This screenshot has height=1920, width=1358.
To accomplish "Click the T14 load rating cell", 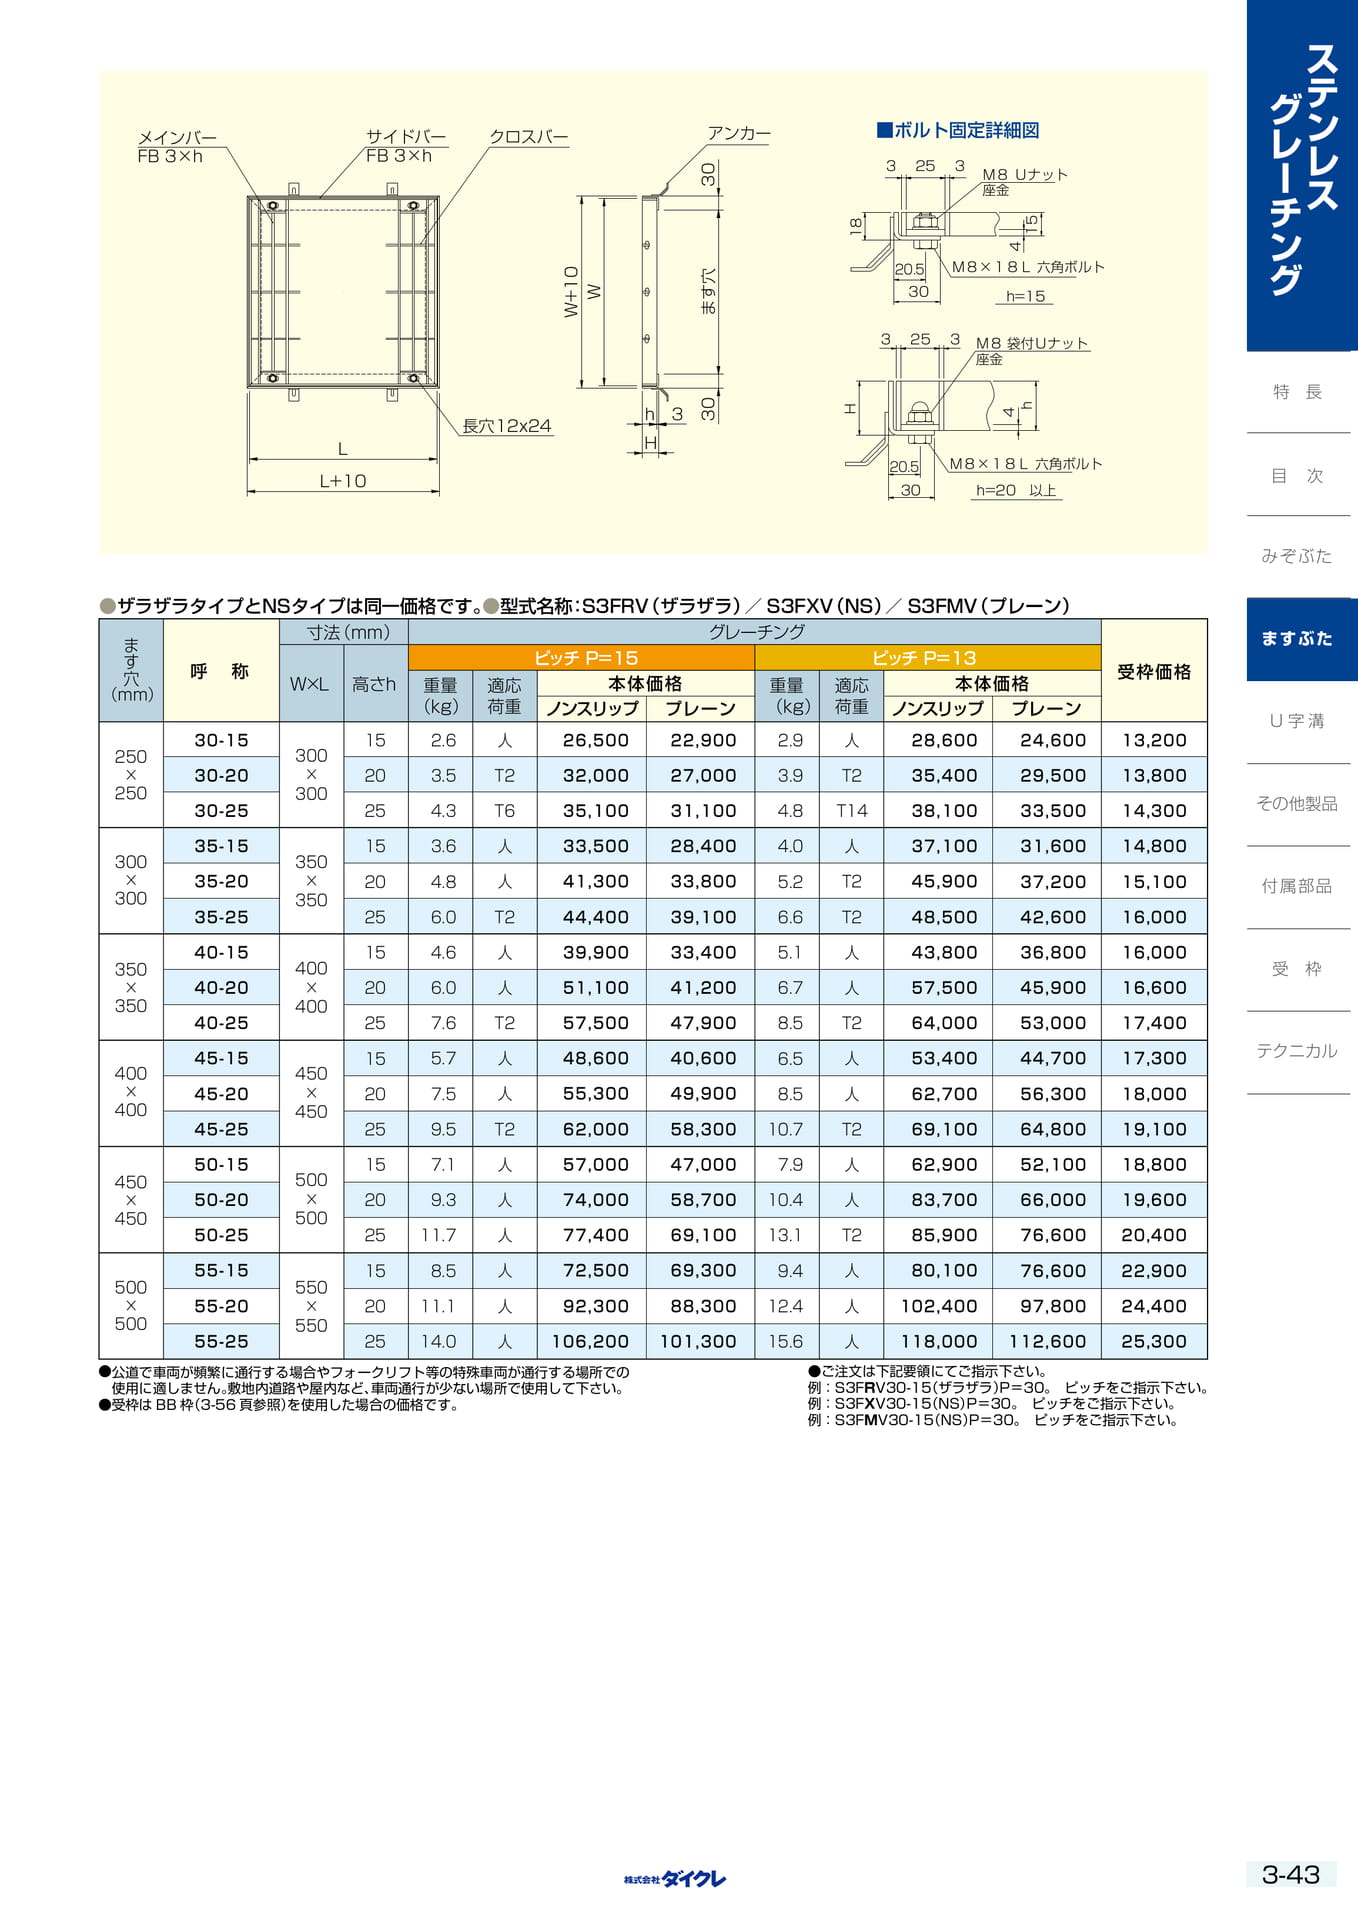I will (851, 810).
